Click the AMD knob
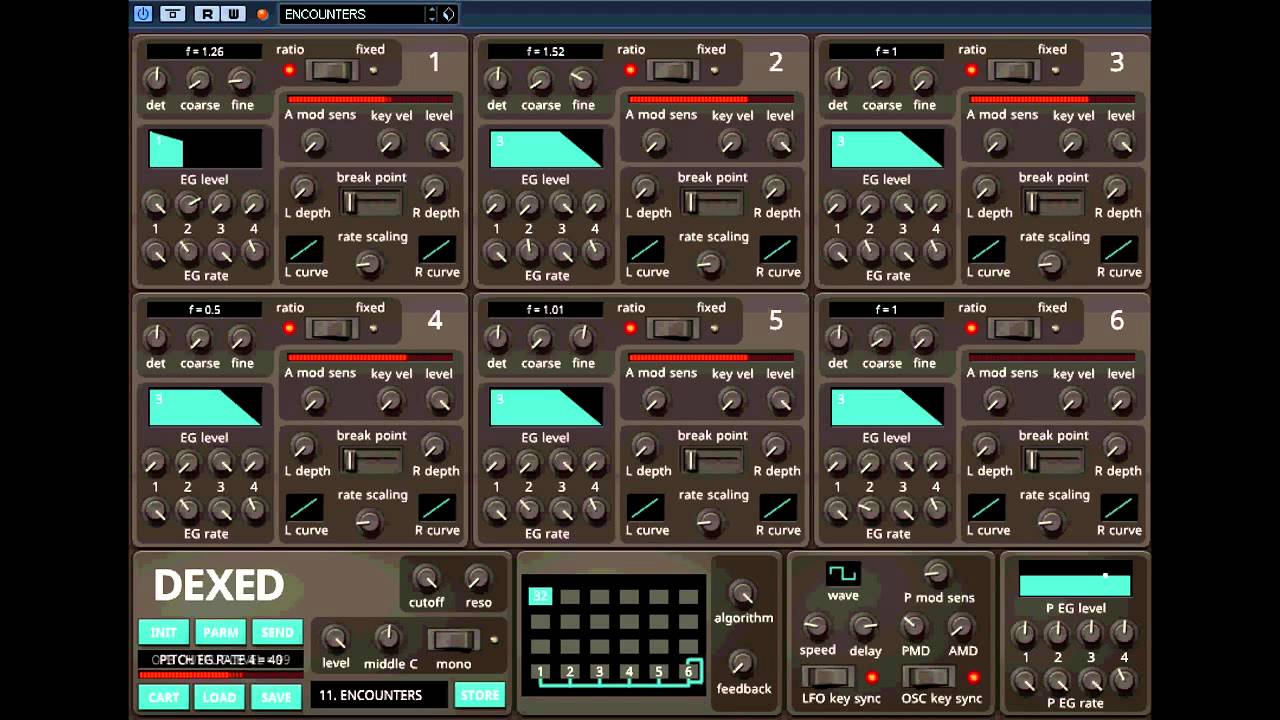The image size is (1280, 720). point(961,626)
